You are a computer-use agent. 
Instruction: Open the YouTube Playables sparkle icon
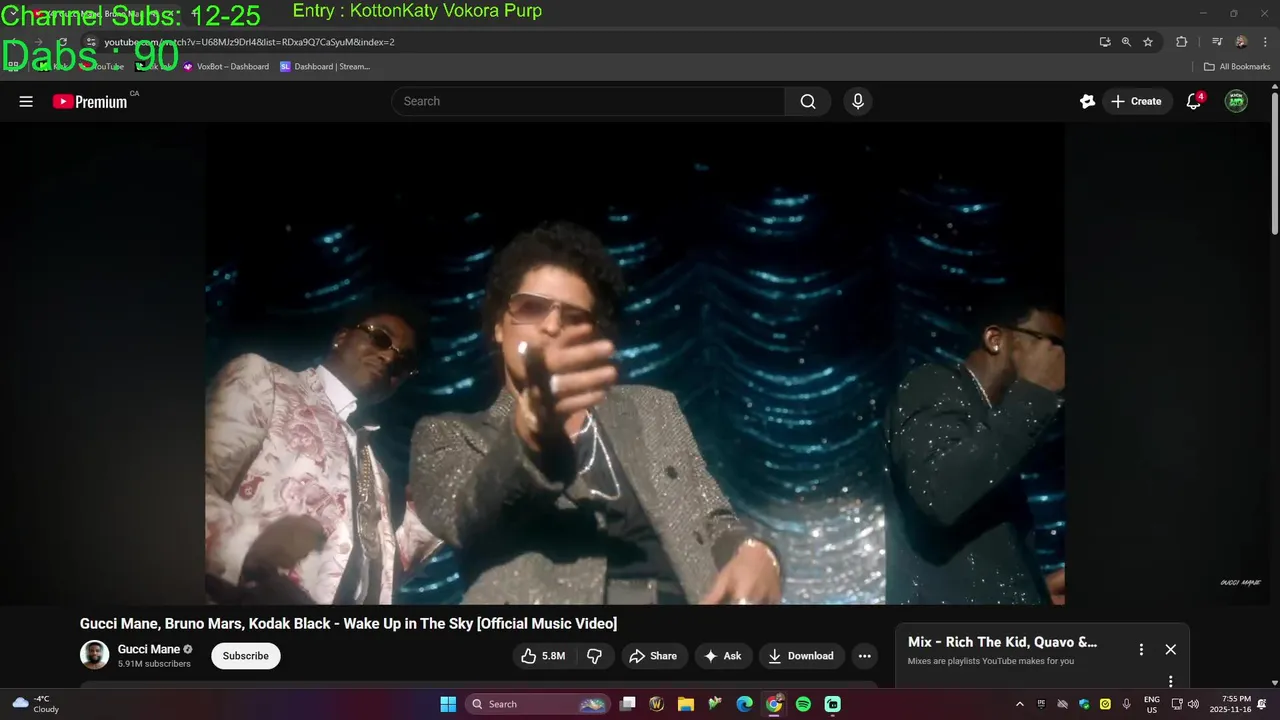click(1087, 101)
